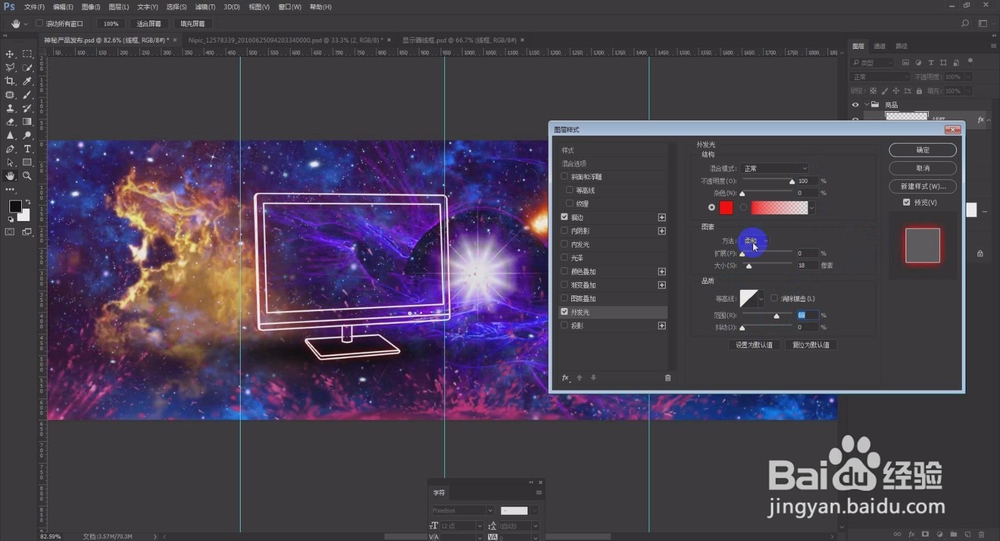Select the Move tool
The width and height of the screenshot is (1000, 541).
pos(10,54)
